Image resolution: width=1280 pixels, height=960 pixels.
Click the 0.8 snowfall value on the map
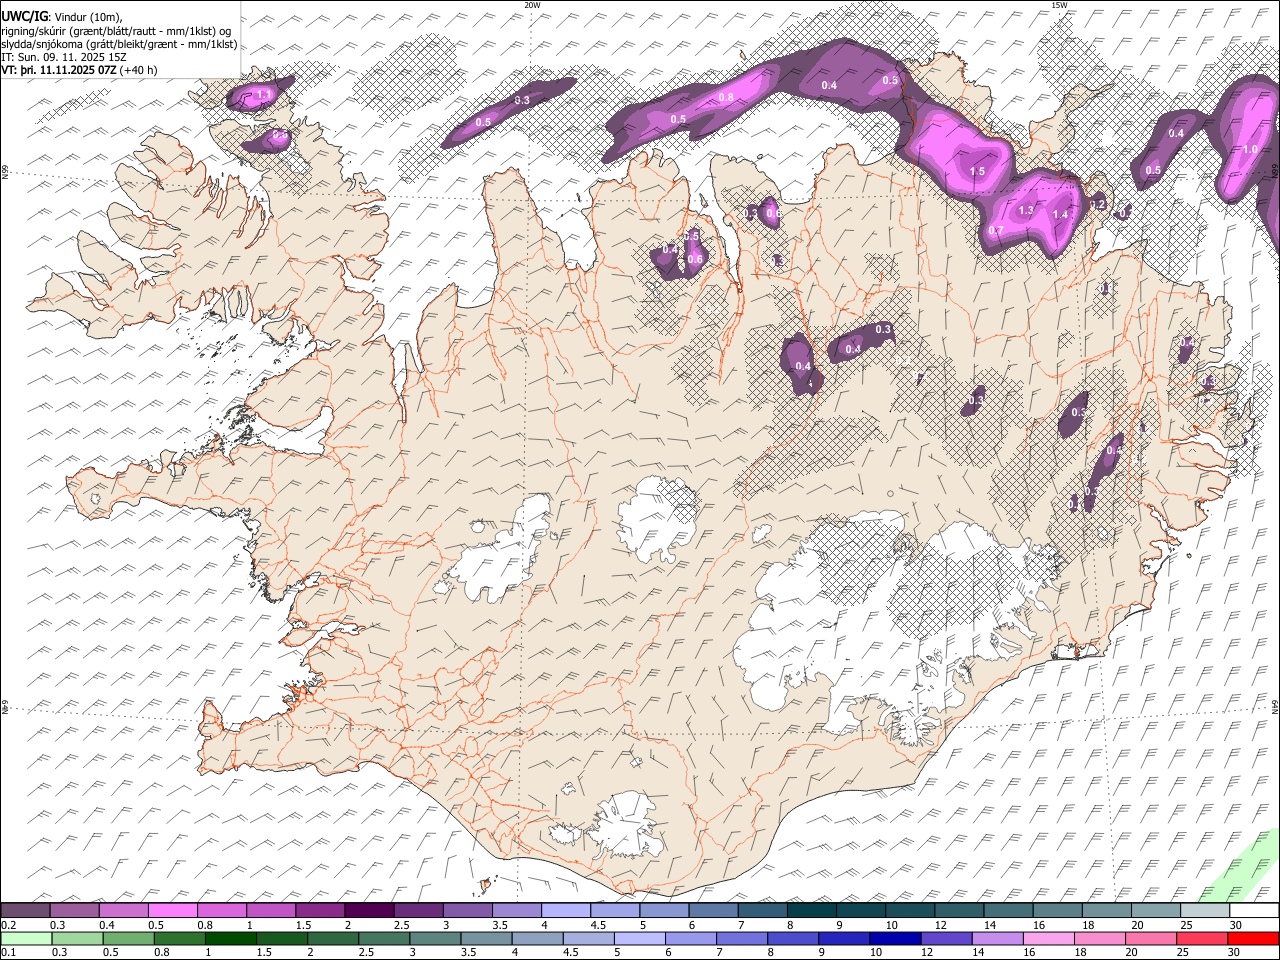click(x=726, y=97)
